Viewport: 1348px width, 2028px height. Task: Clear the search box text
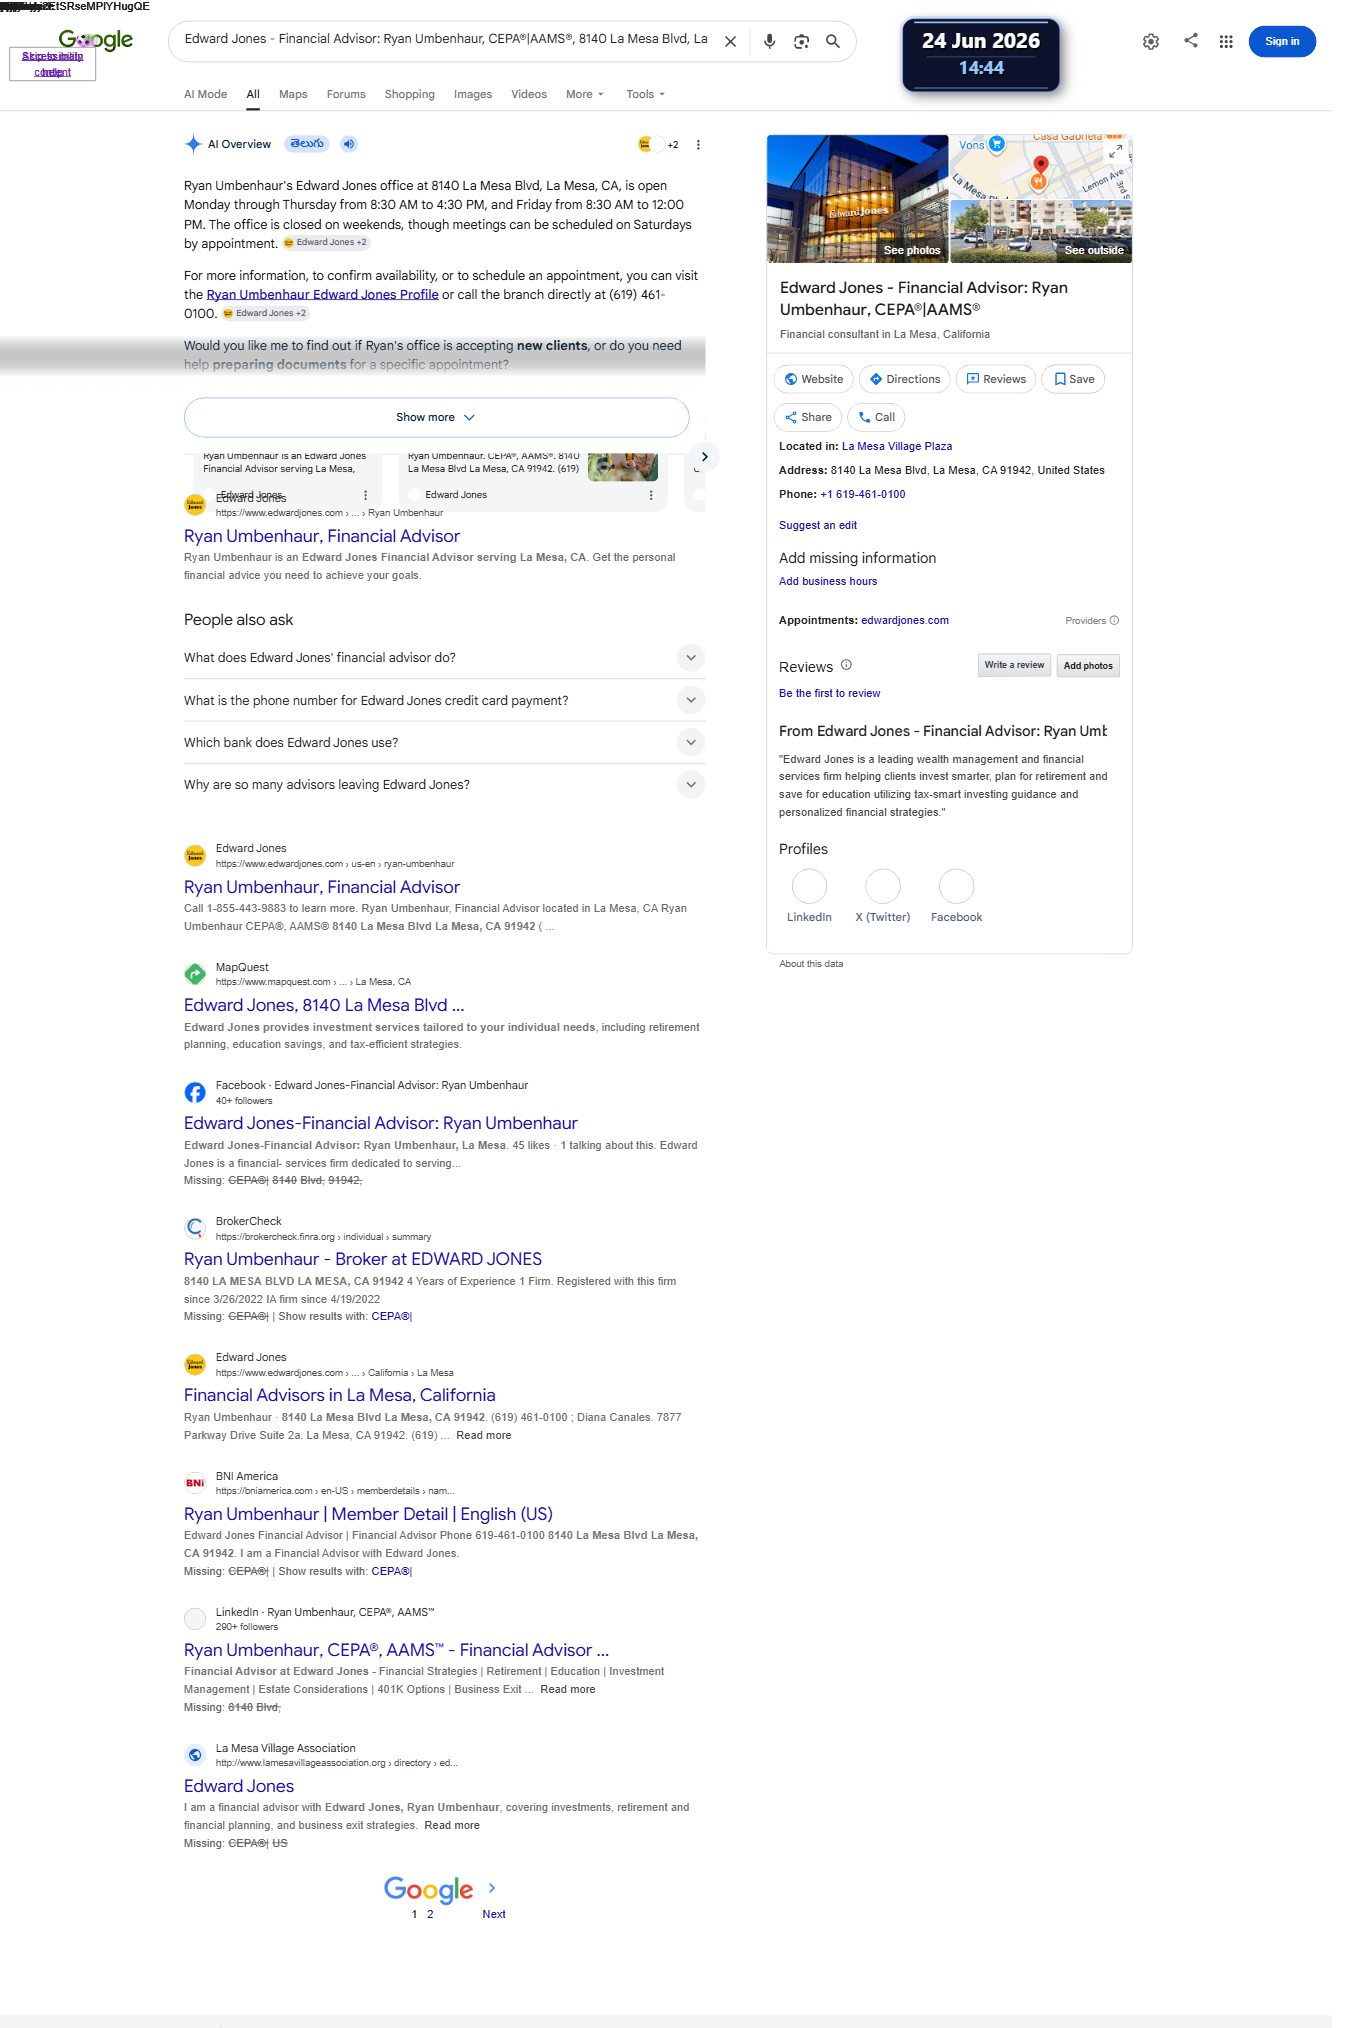pyautogui.click(x=730, y=42)
